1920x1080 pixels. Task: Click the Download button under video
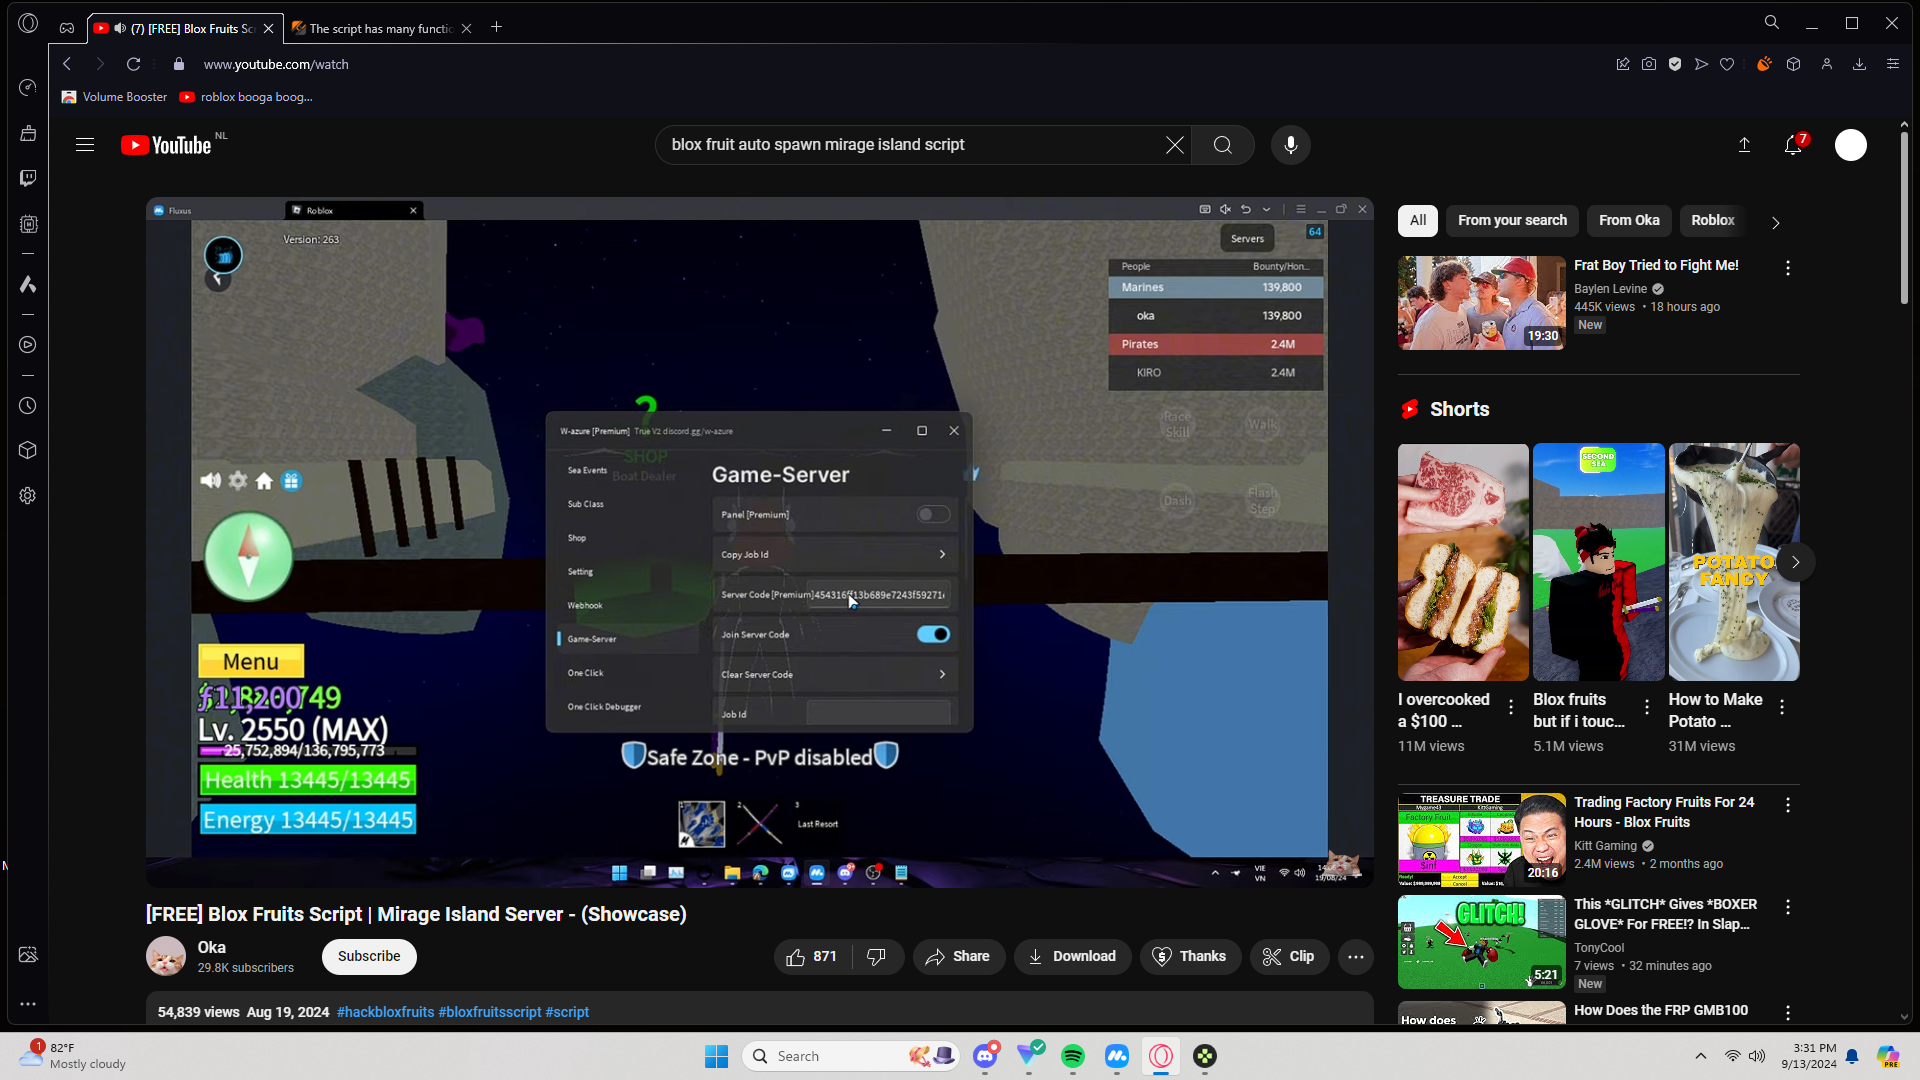click(x=1072, y=957)
